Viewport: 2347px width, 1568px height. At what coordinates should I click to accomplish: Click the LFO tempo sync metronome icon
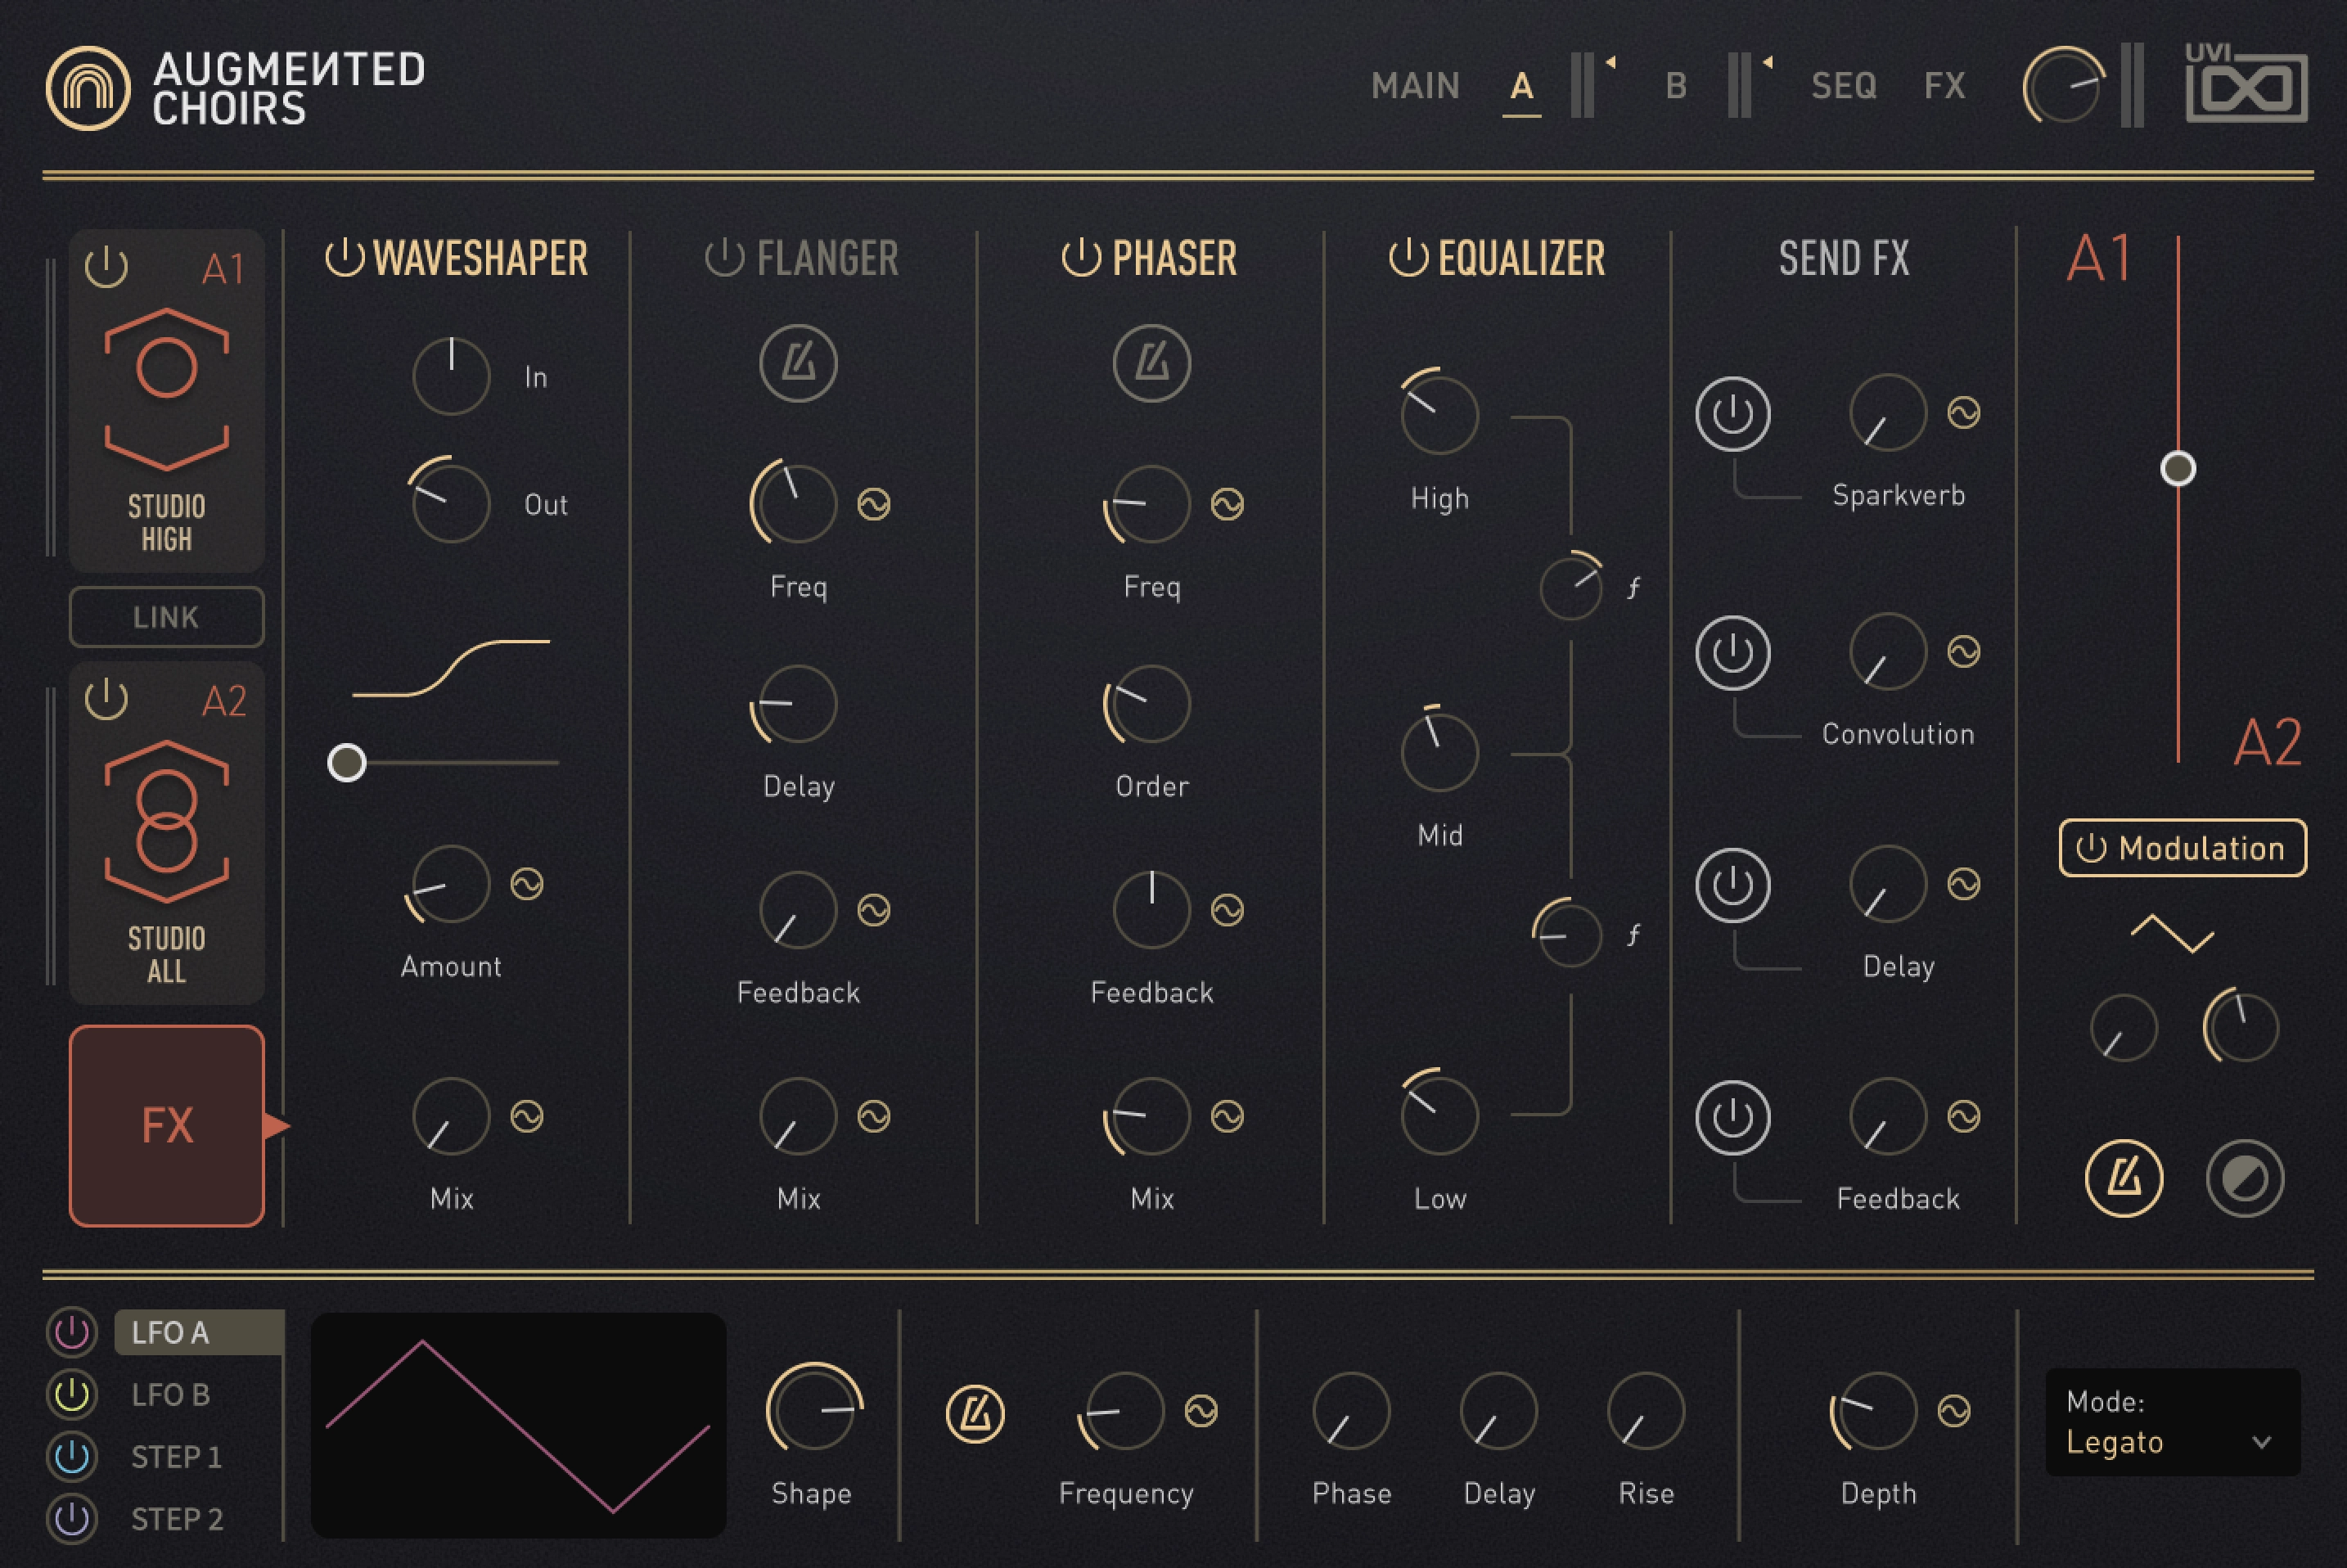[x=975, y=1414]
